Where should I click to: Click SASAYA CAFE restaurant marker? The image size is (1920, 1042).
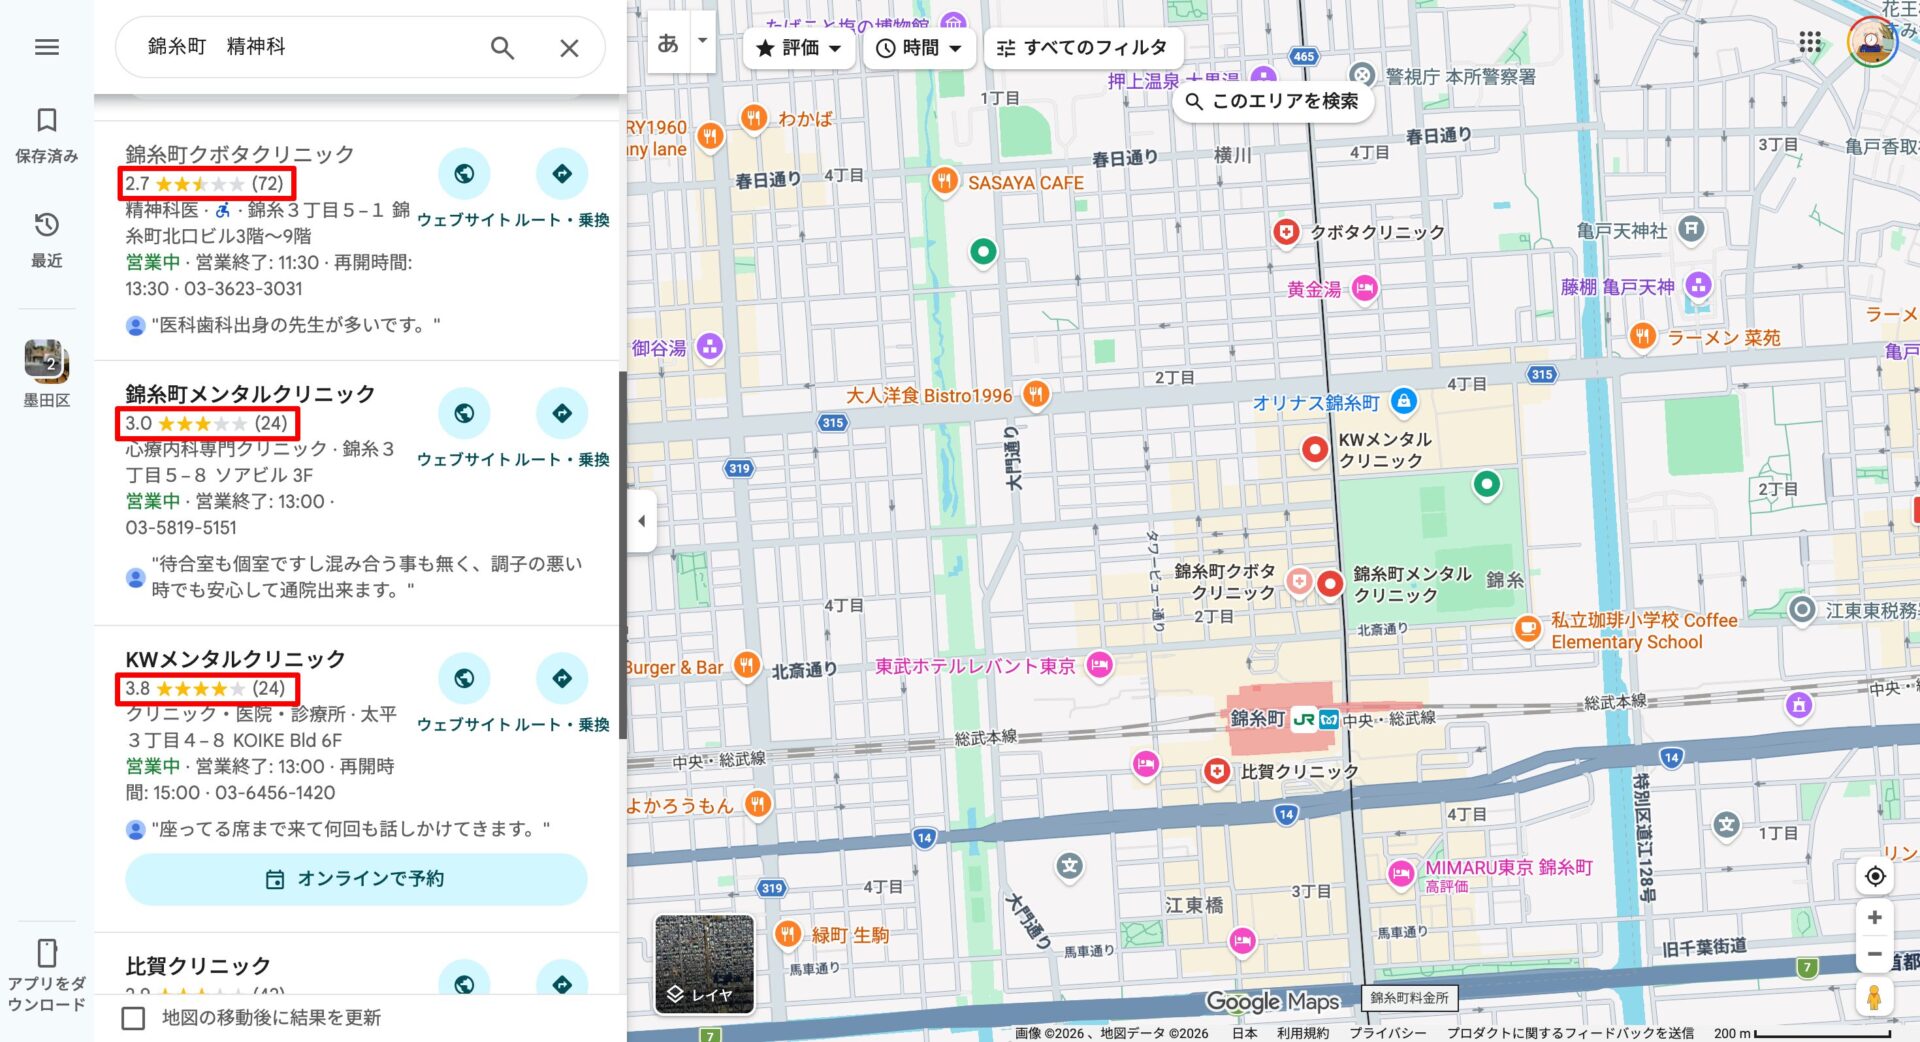(x=944, y=181)
